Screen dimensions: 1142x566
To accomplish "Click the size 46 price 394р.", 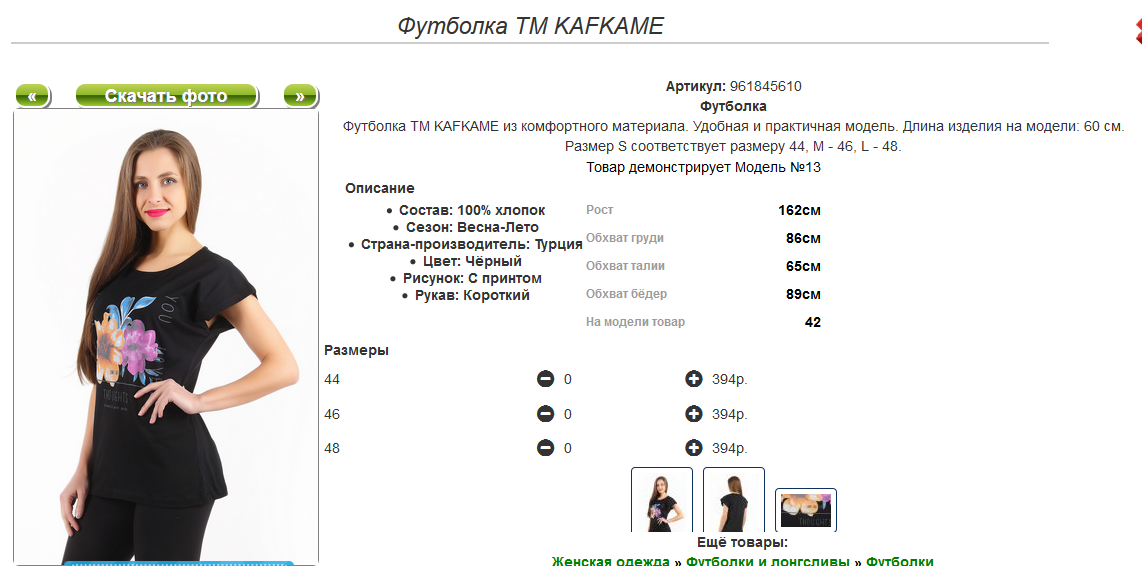I will 730,414.
